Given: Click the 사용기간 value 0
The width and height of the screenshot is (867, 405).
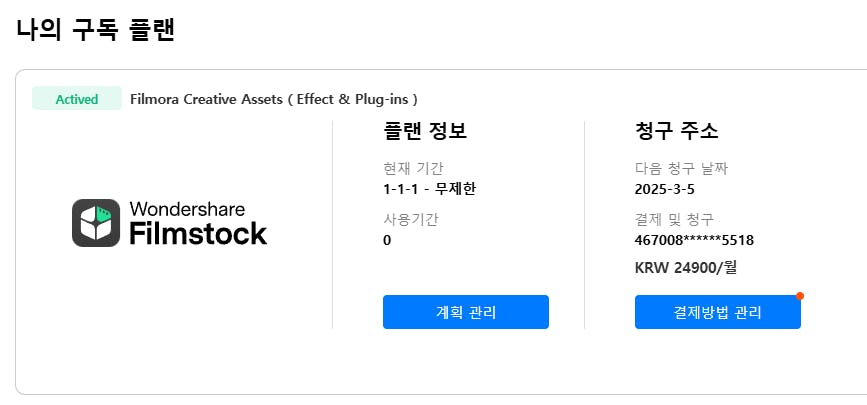Looking at the screenshot, I should coord(387,240).
